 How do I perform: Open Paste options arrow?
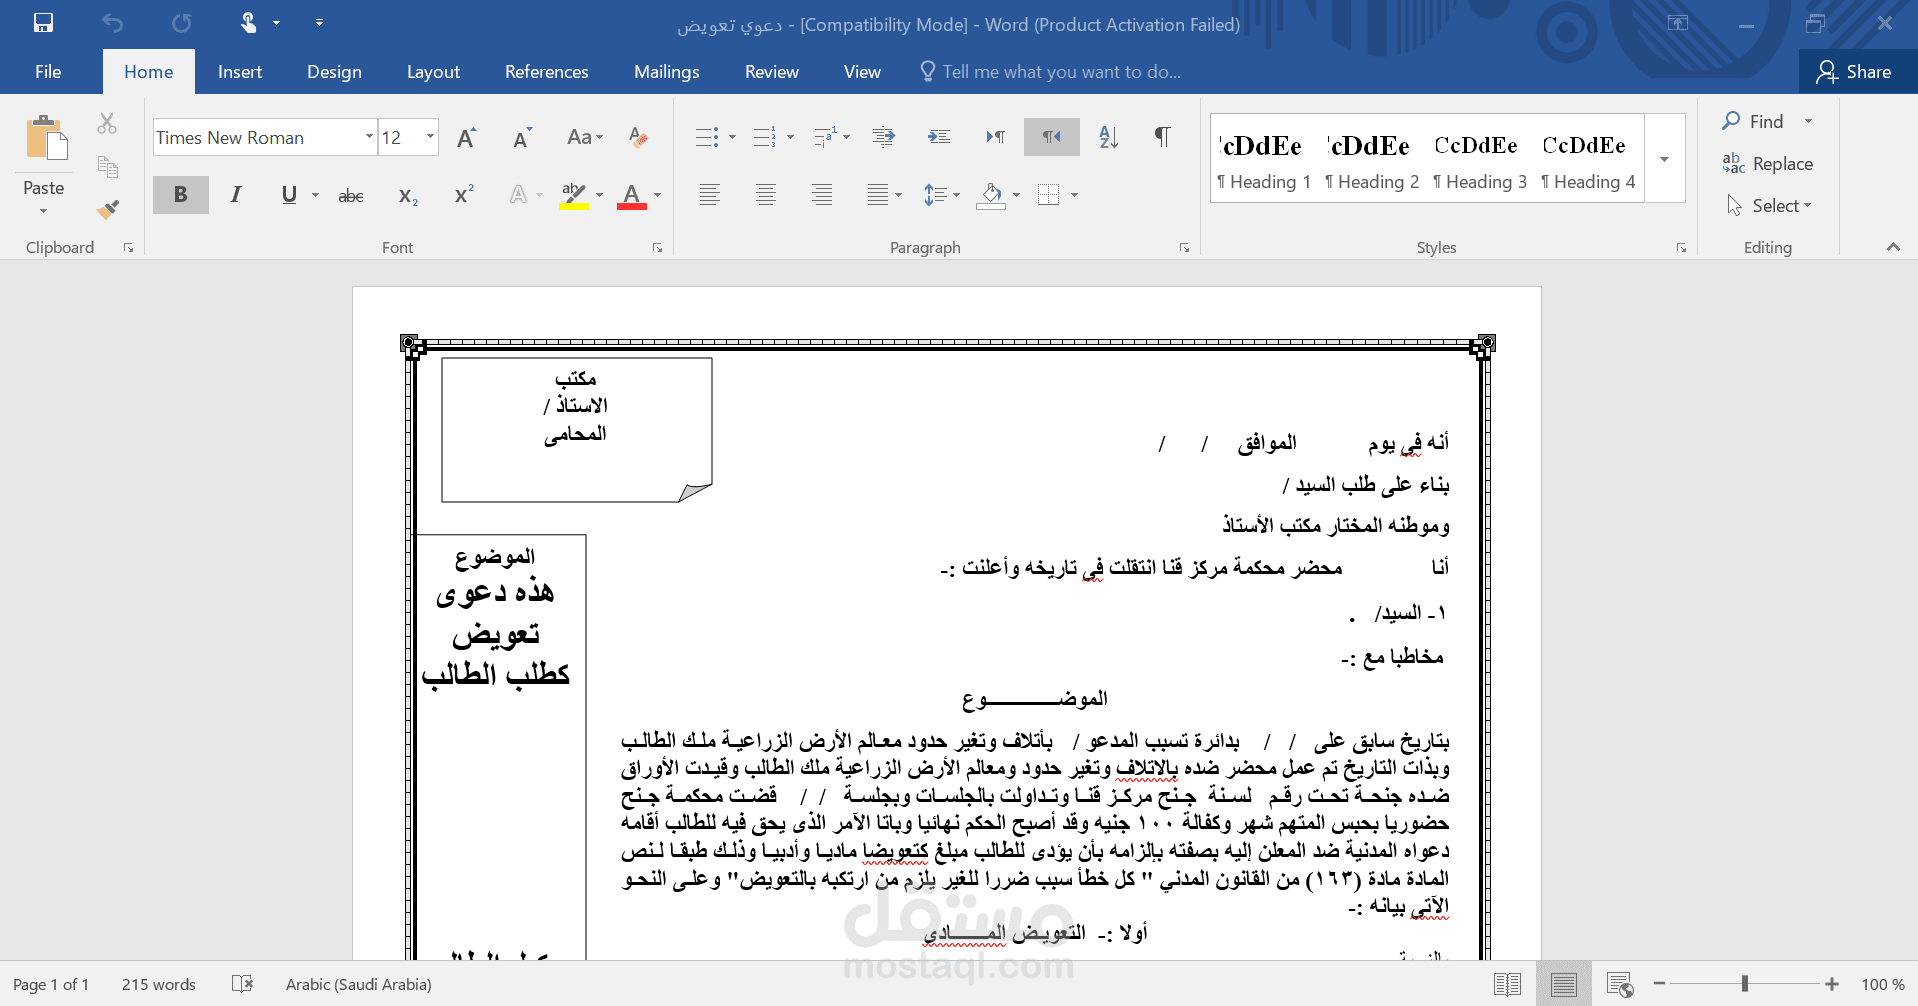tap(43, 211)
